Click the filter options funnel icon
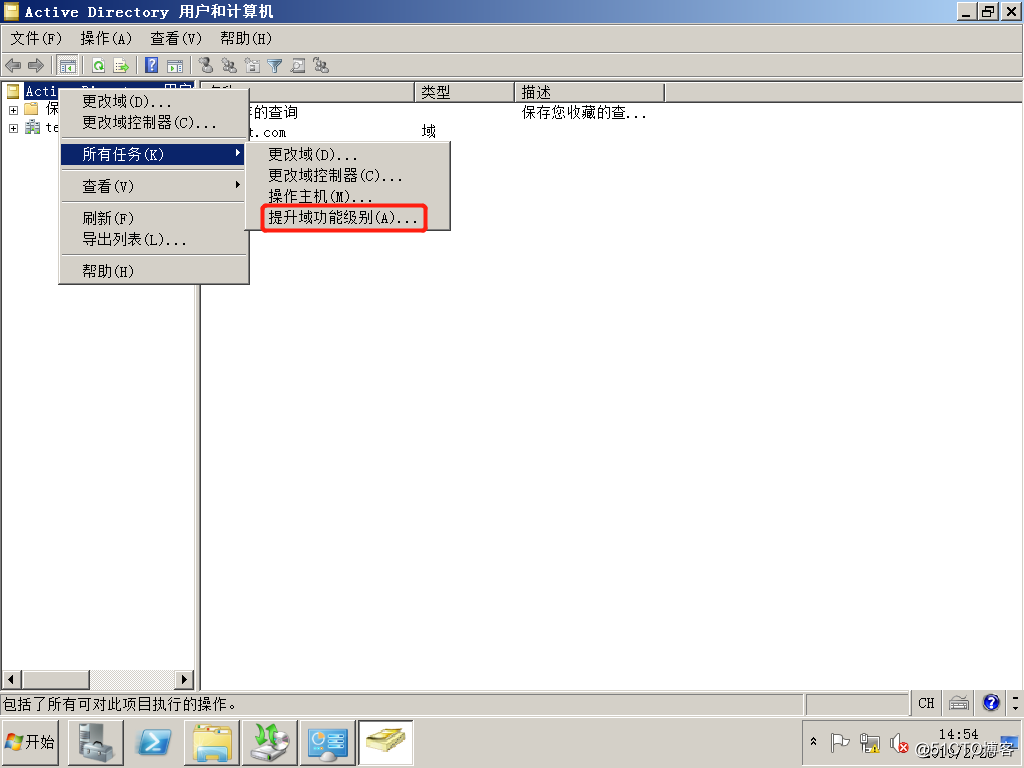1024x768 pixels. click(x=275, y=65)
